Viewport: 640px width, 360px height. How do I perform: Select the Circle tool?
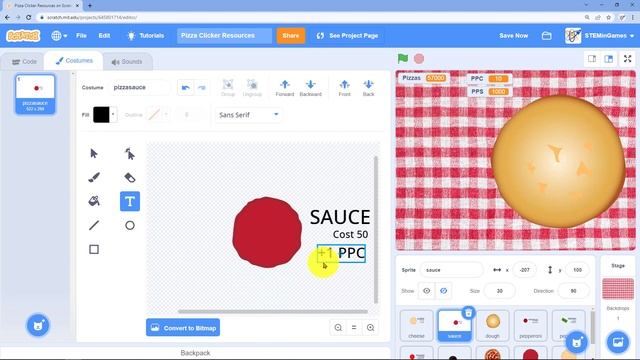(130, 225)
